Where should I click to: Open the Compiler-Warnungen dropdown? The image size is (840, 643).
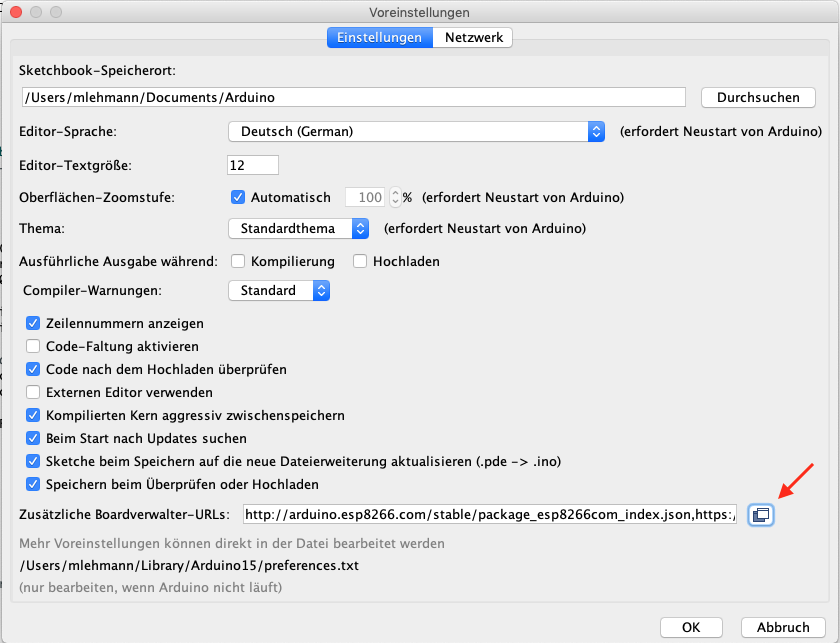(279, 290)
